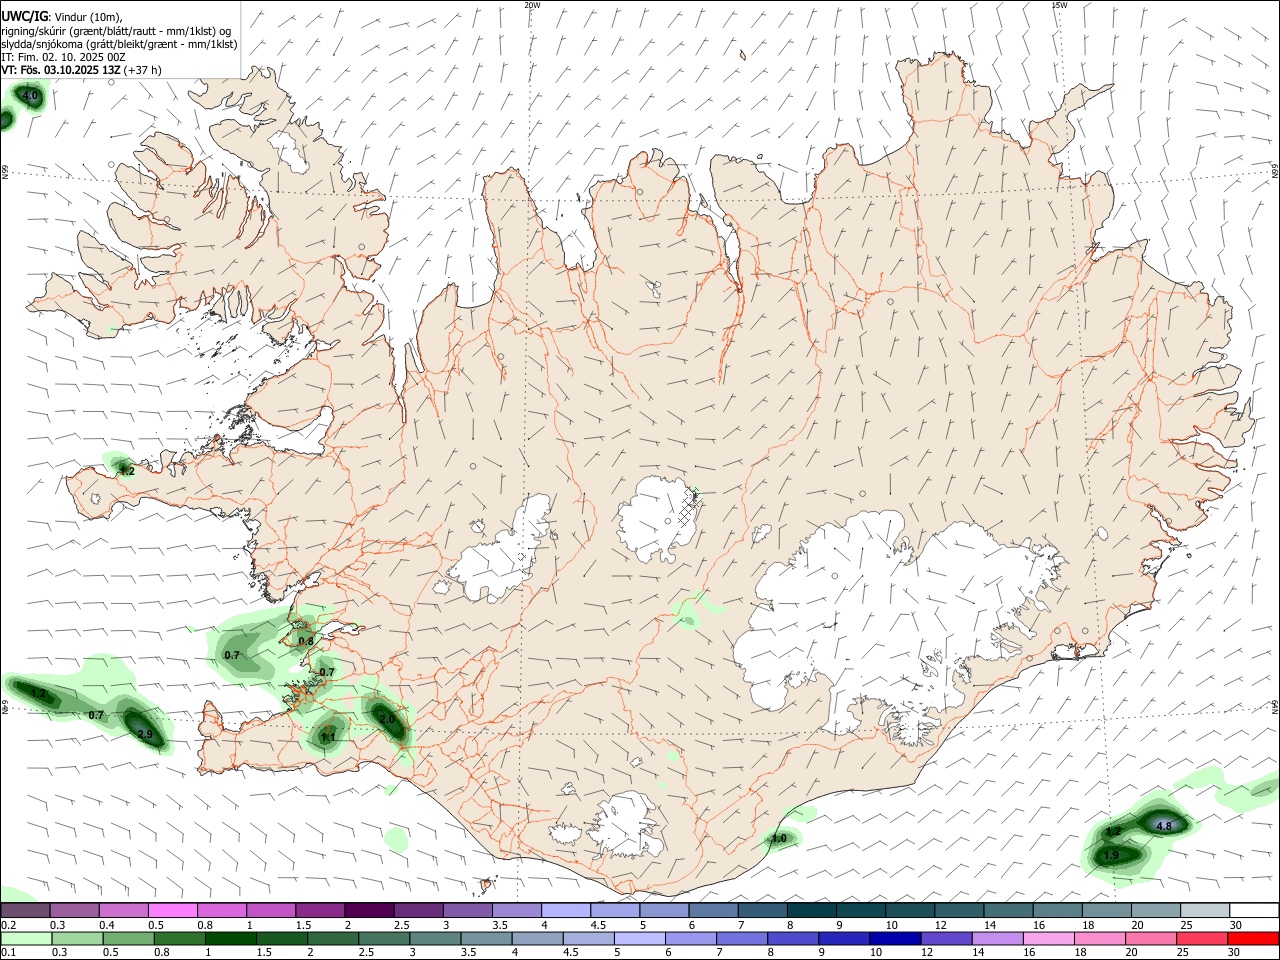Click the 'IT: Fim. 02. 10. 2025 00Z' line

tap(63, 57)
